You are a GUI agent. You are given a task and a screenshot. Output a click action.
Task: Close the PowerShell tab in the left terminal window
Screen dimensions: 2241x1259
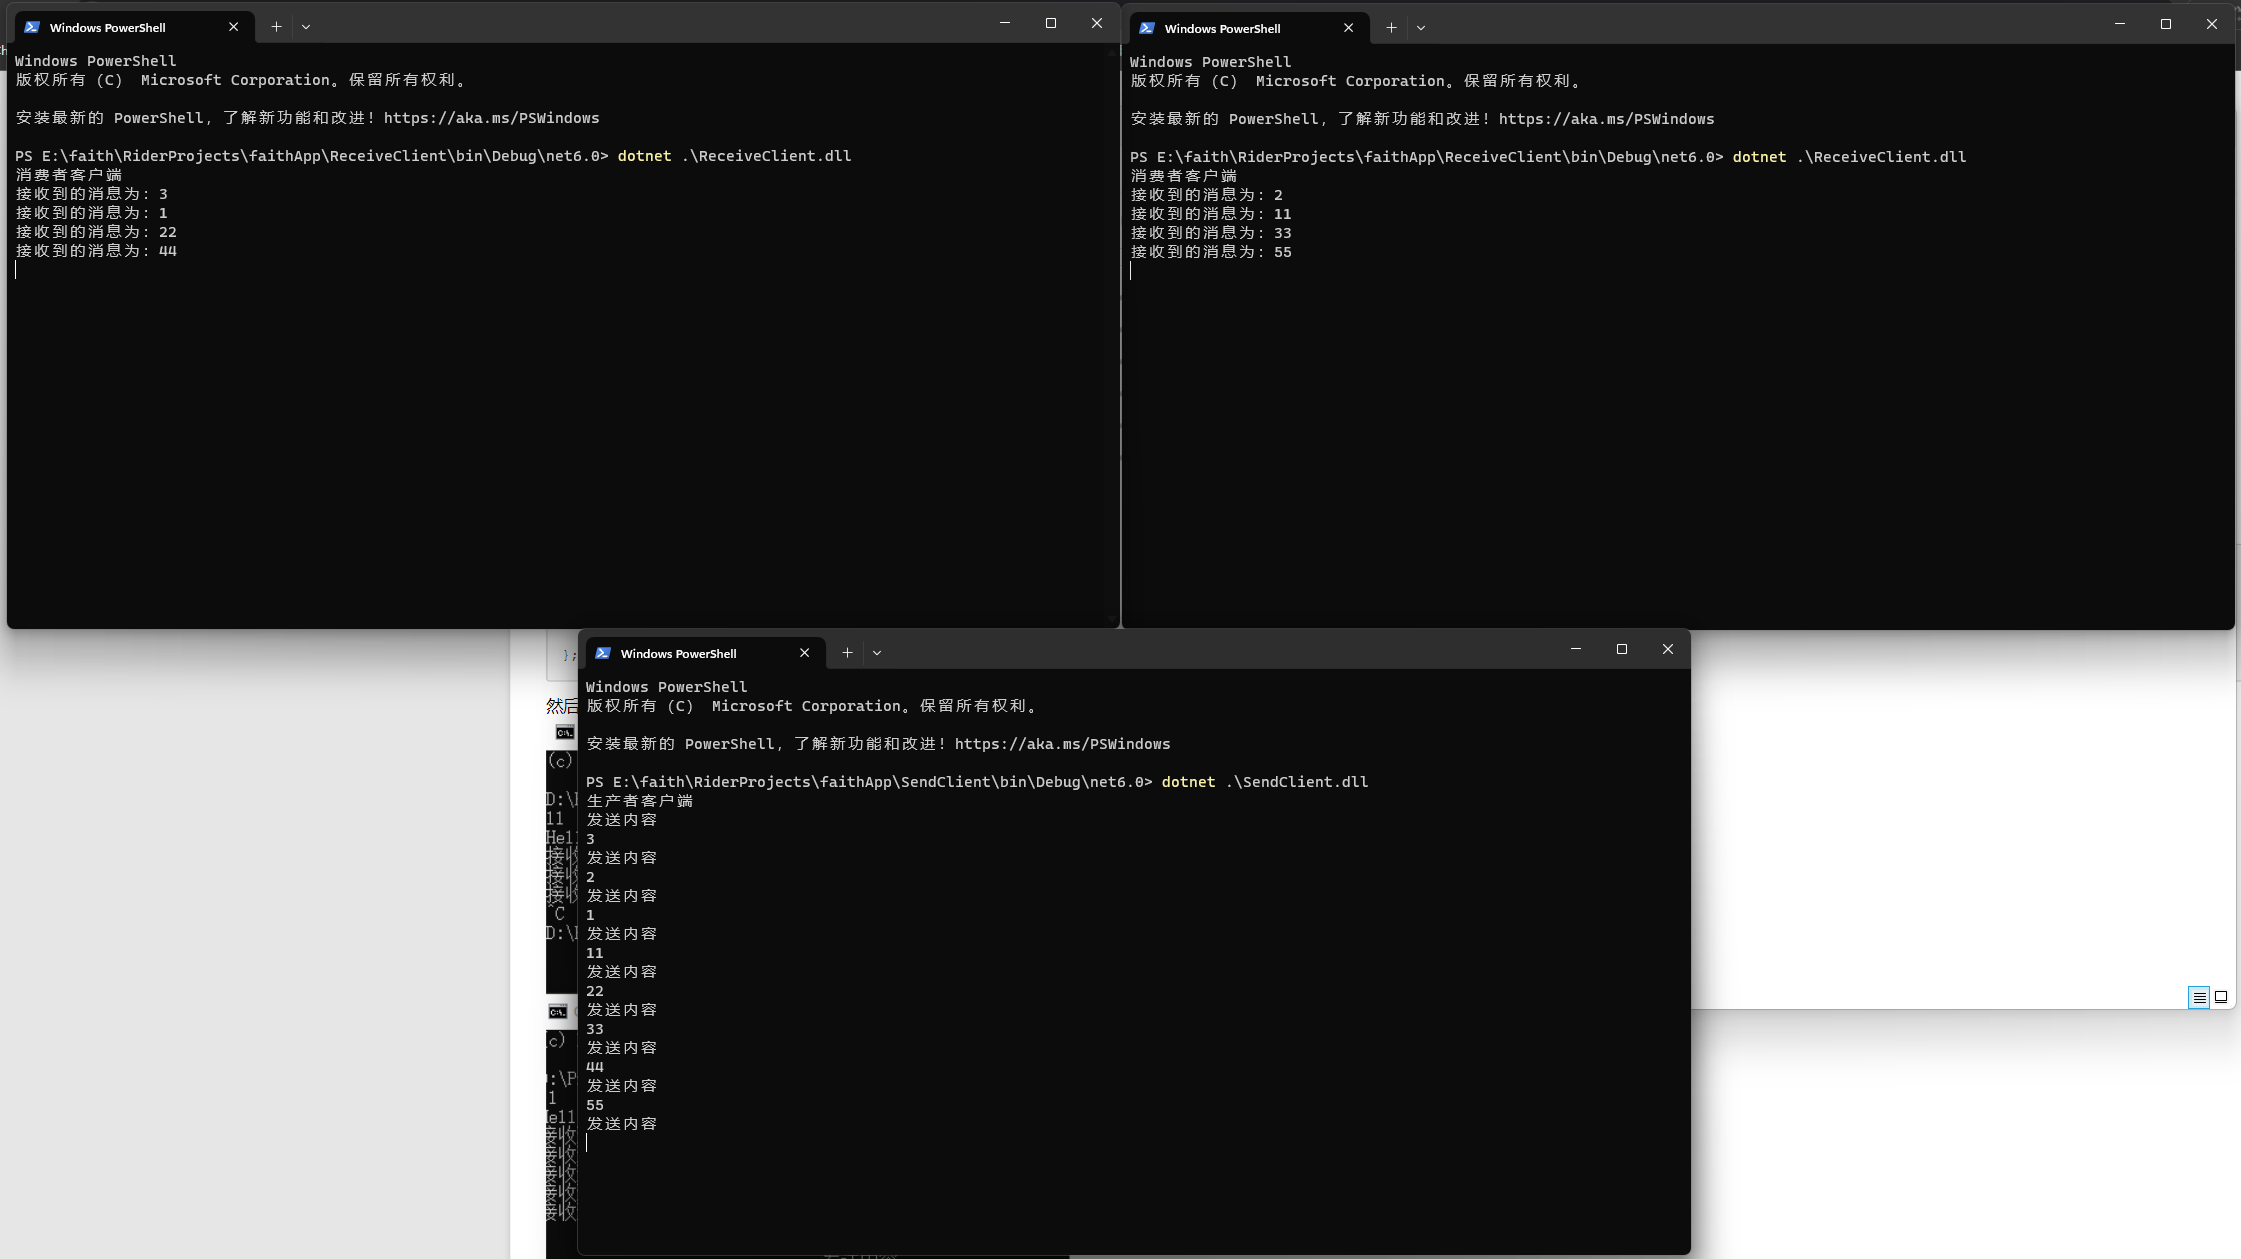pos(233,27)
